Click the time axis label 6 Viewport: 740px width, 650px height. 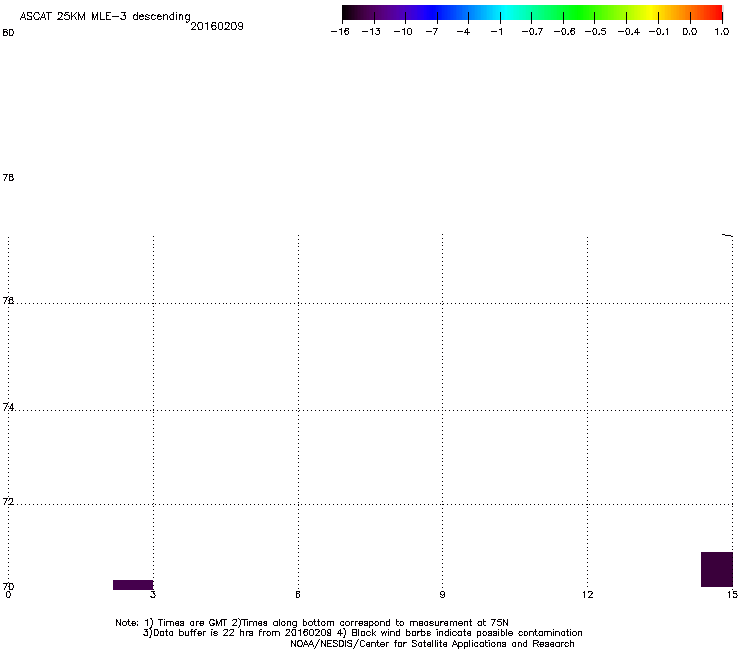click(298, 595)
